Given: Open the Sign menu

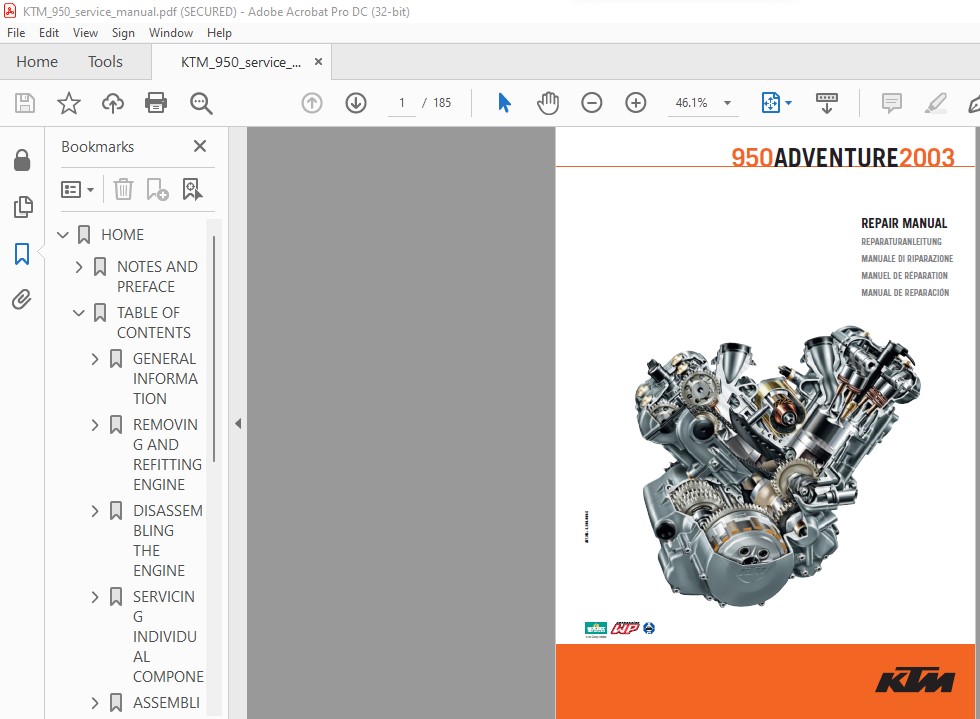Looking at the screenshot, I should click(x=123, y=33).
